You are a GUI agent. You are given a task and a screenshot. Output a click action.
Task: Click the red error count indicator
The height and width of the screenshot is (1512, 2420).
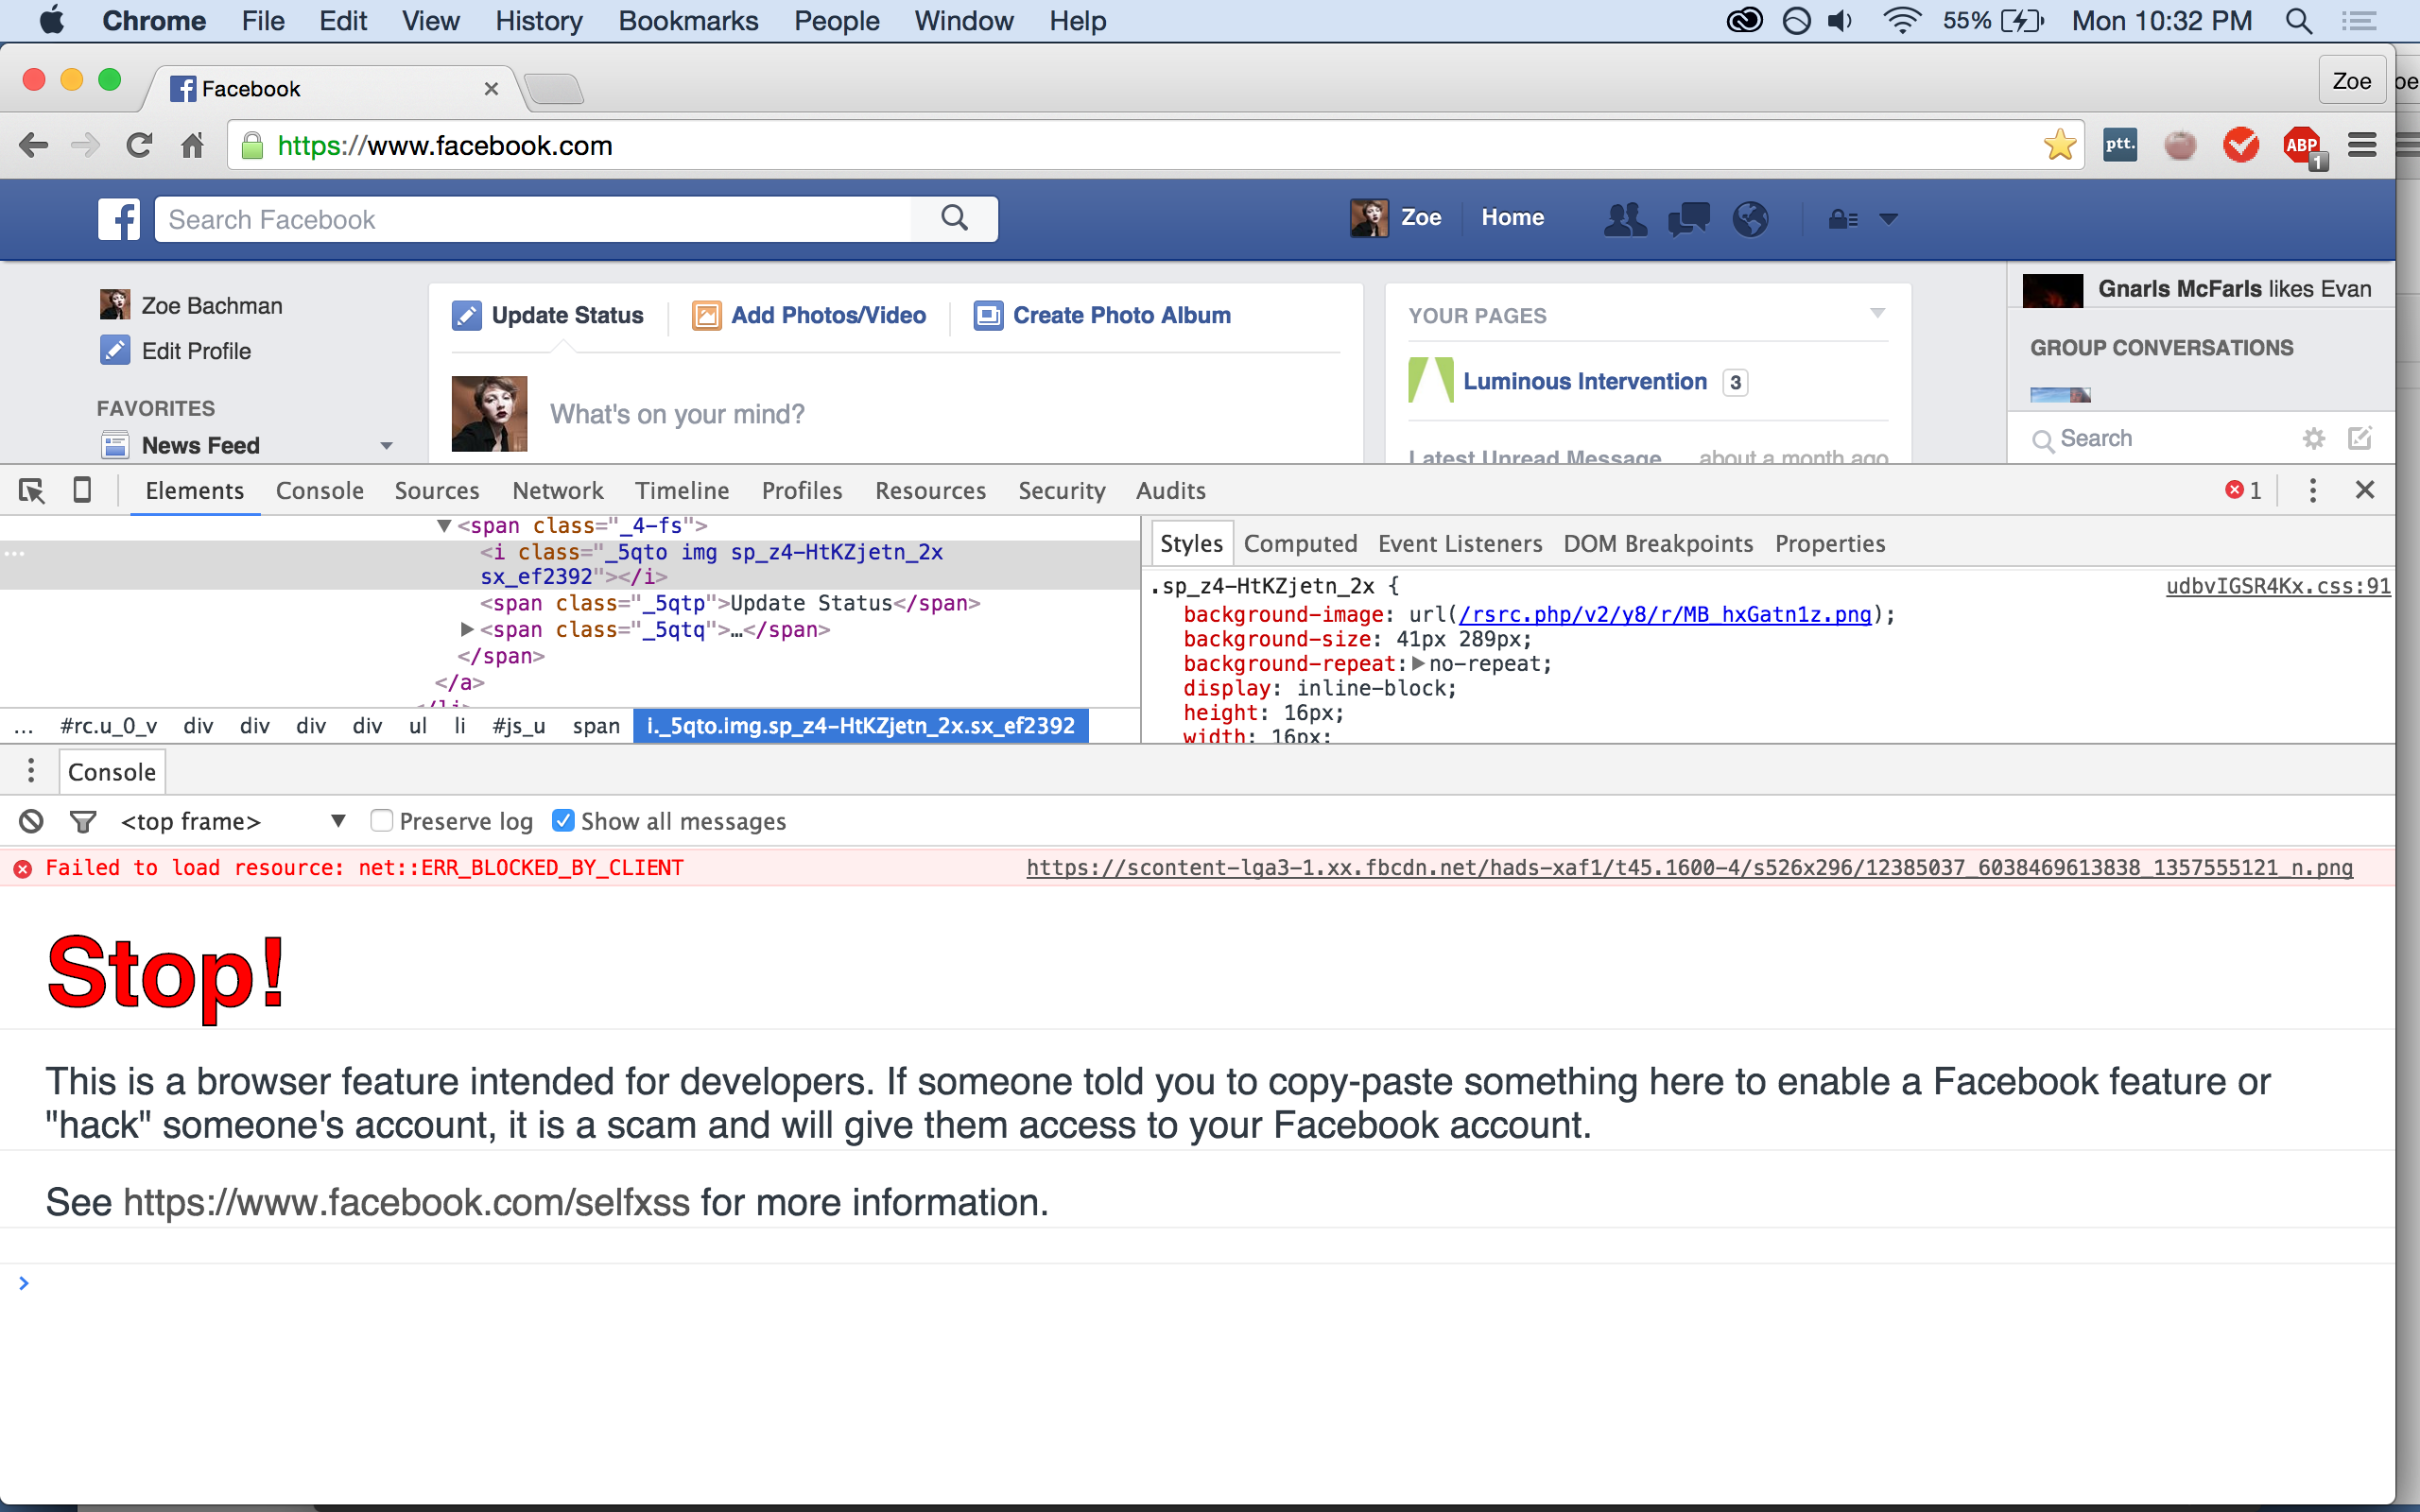2243,491
